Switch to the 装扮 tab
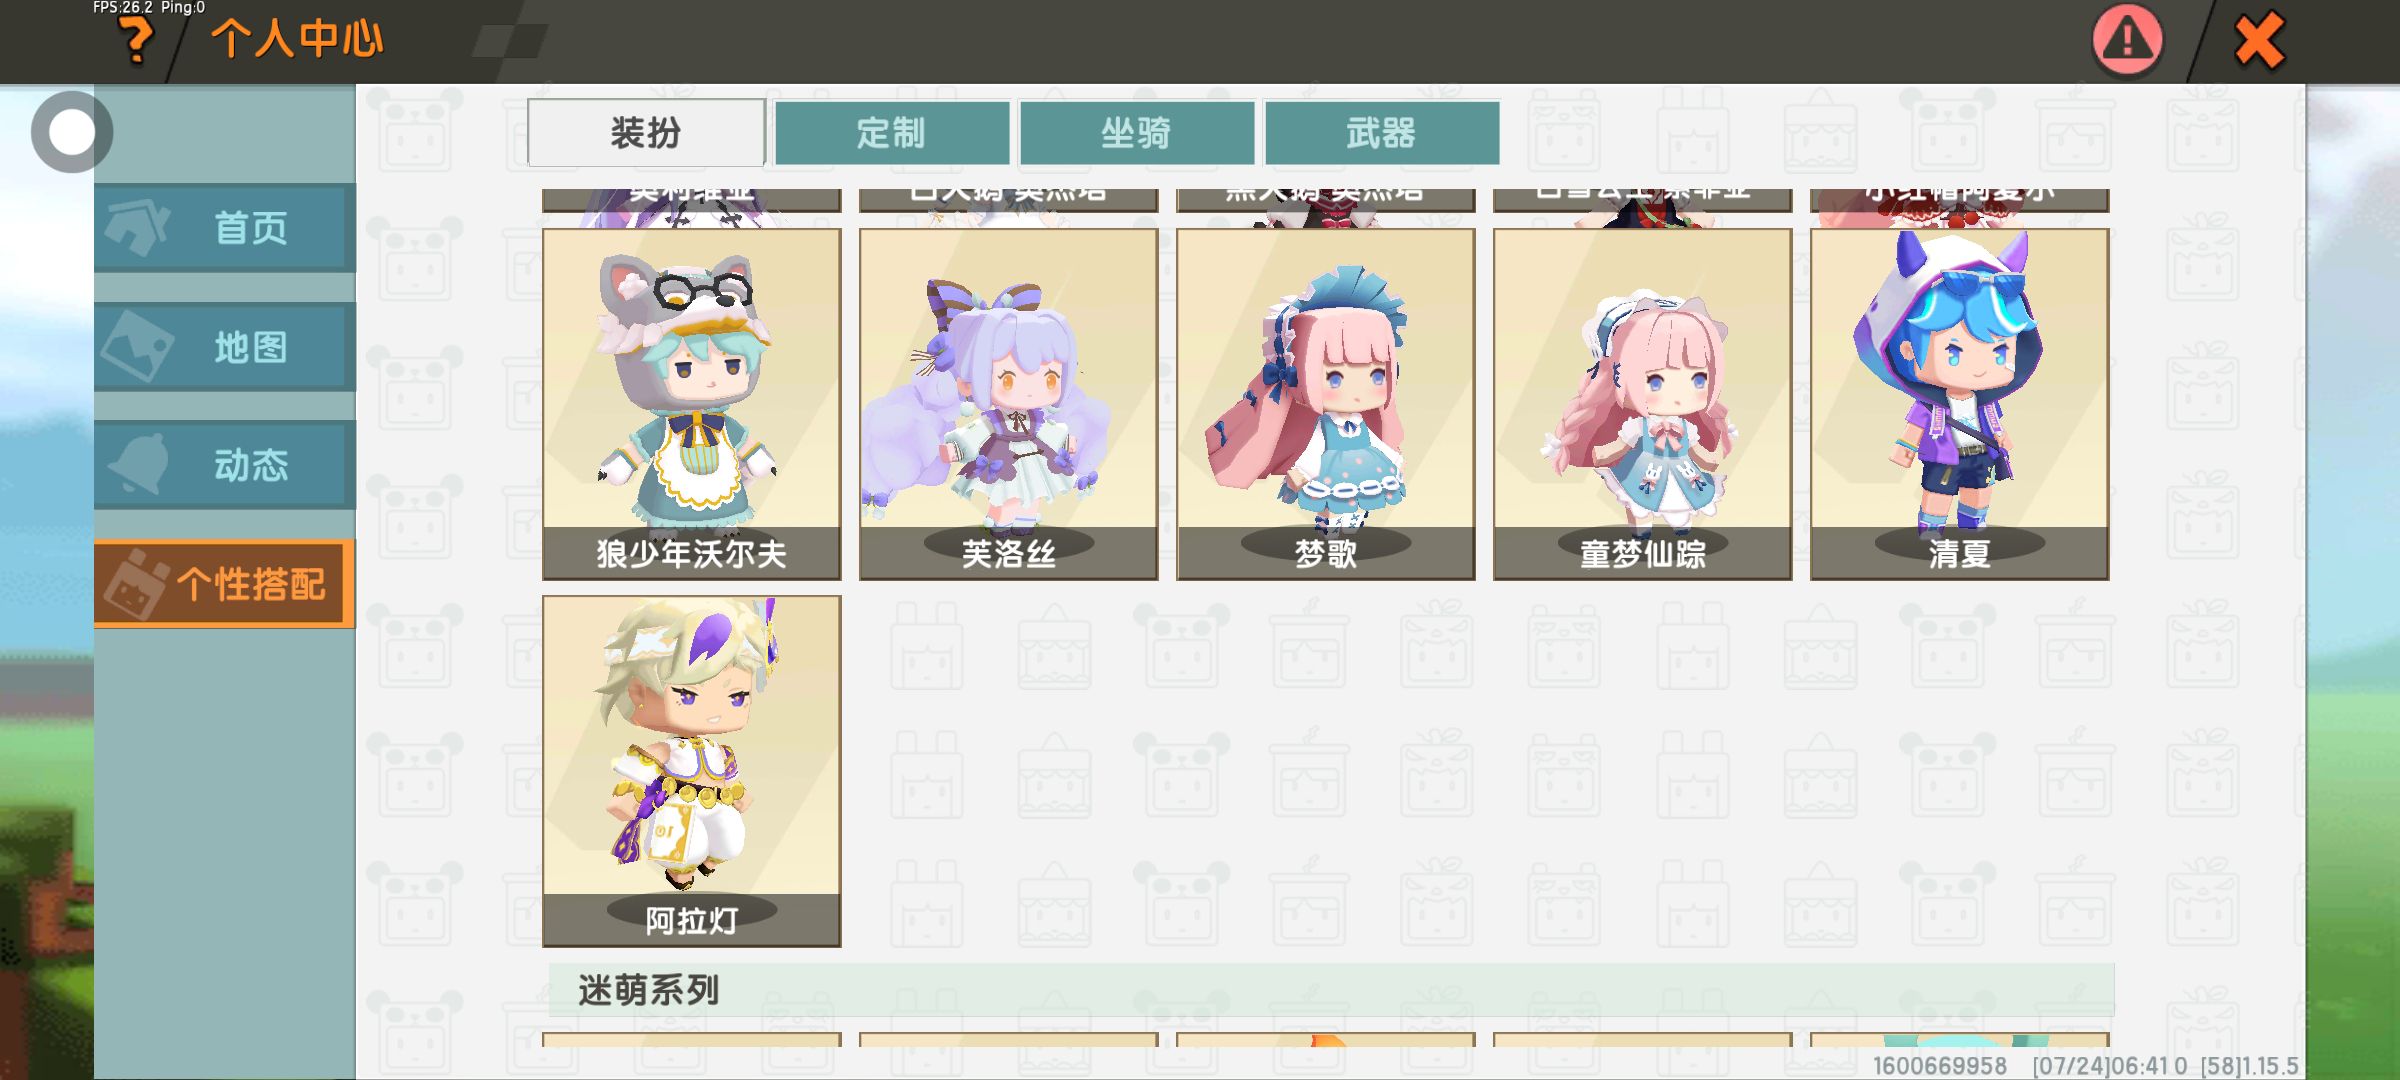The height and width of the screenshot is (1080, 2400). pos(646,132)
